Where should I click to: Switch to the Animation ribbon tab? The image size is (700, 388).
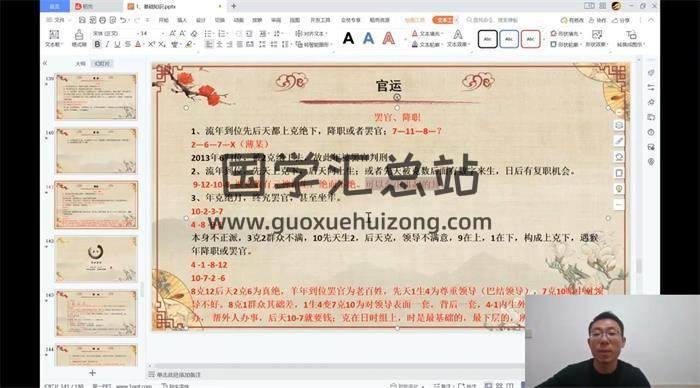click(238, 20)
